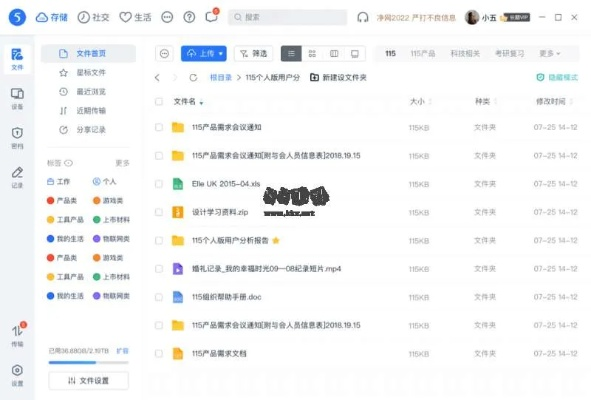Select the 115产品 category tab
This screenshot has height=400, width=591.
click(x=423, y=54)
